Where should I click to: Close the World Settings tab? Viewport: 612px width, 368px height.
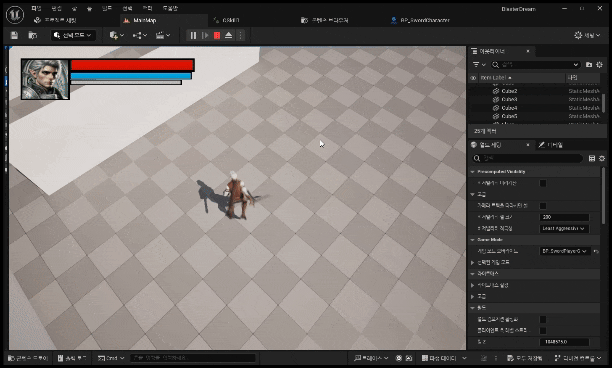(528, 145)
